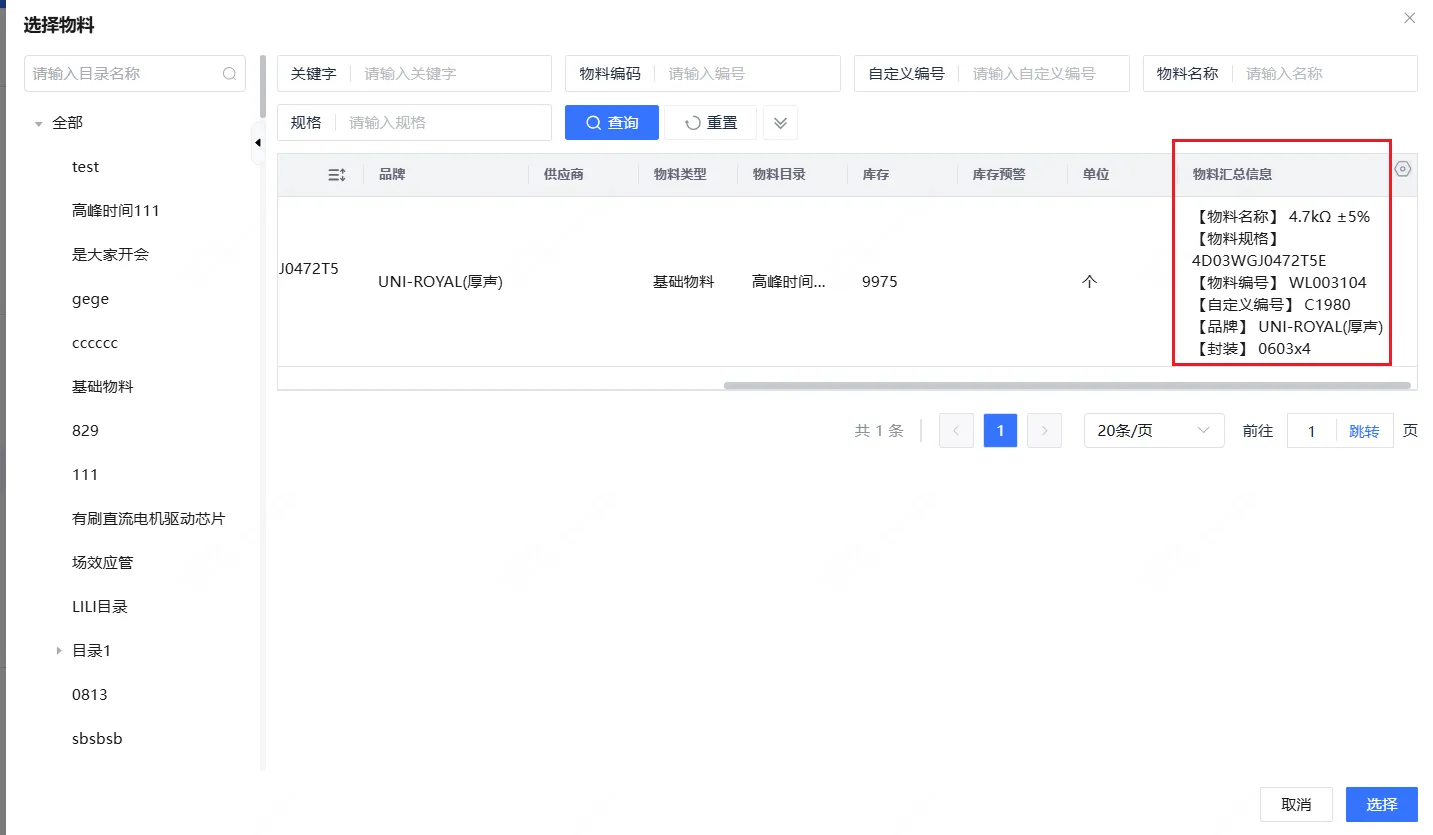Click the 查询 search button
Viewport: 1433px width, 835px height.
pyautogui.click(x=611, y=123)
